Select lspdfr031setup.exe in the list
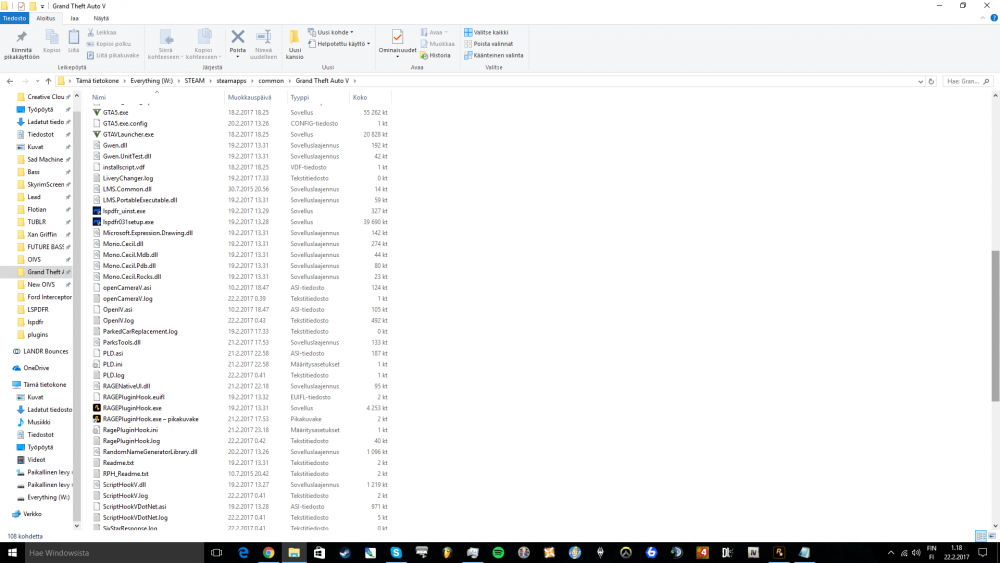 [128, 222]
